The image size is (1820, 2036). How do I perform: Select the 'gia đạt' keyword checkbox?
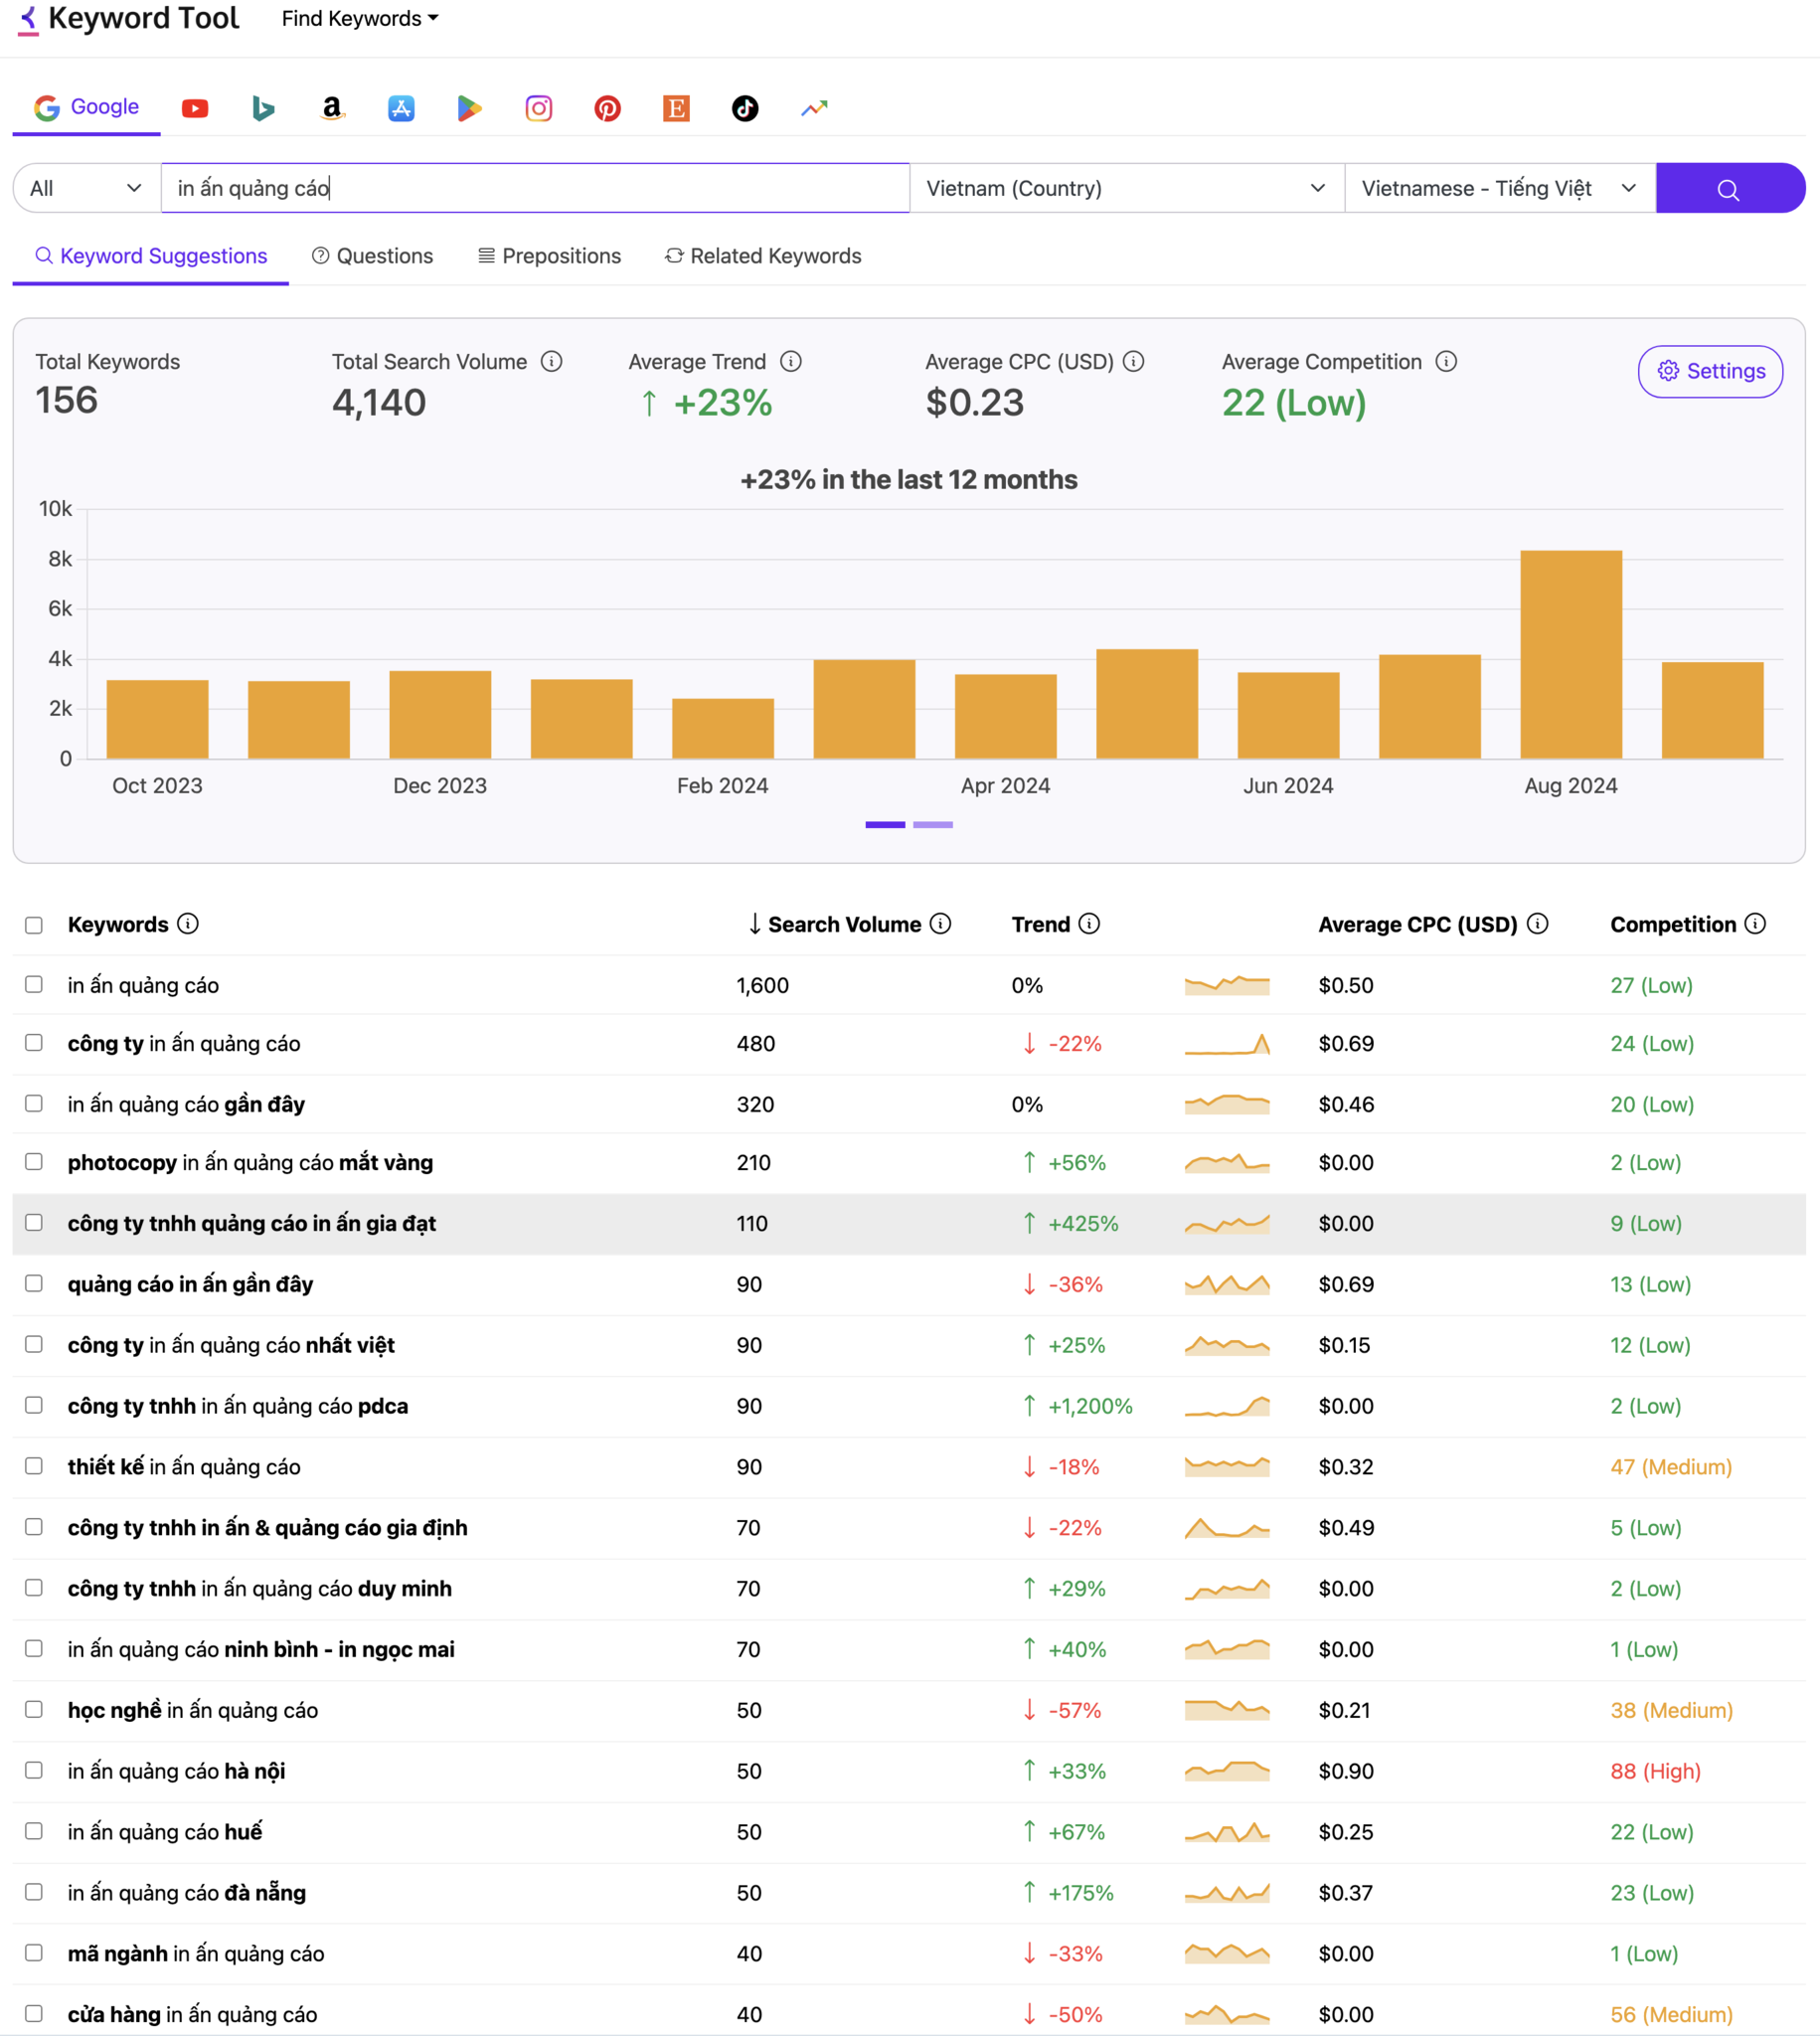click(34, 1222)
